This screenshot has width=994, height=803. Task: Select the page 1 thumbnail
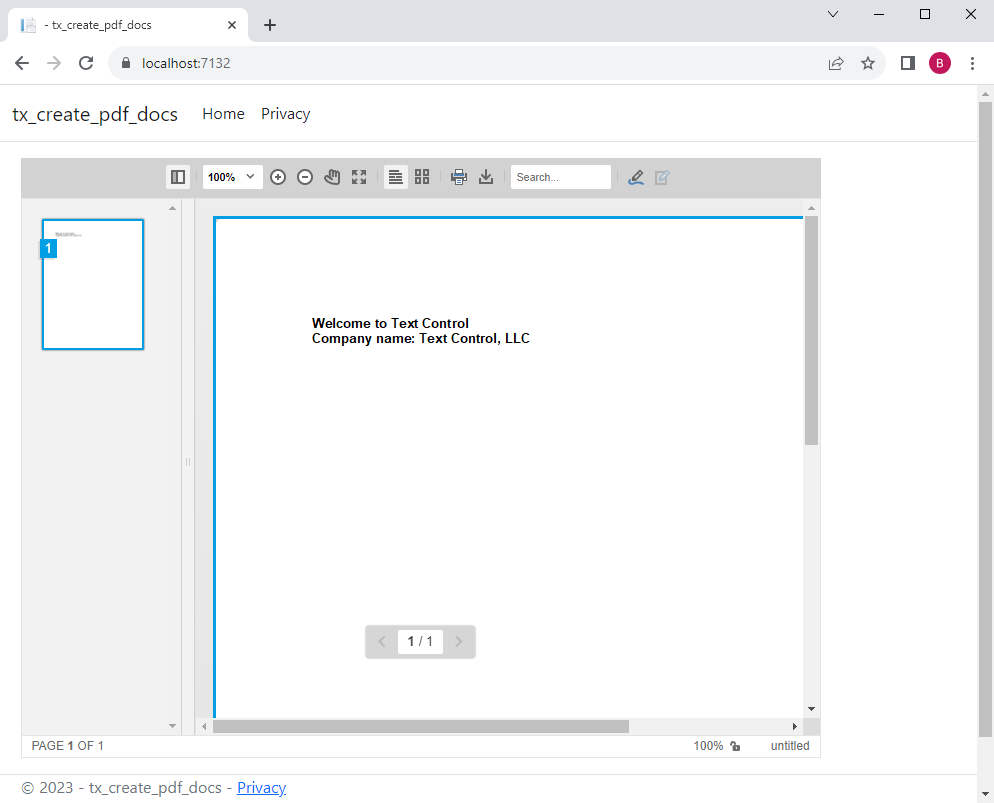tap(92, 284)
